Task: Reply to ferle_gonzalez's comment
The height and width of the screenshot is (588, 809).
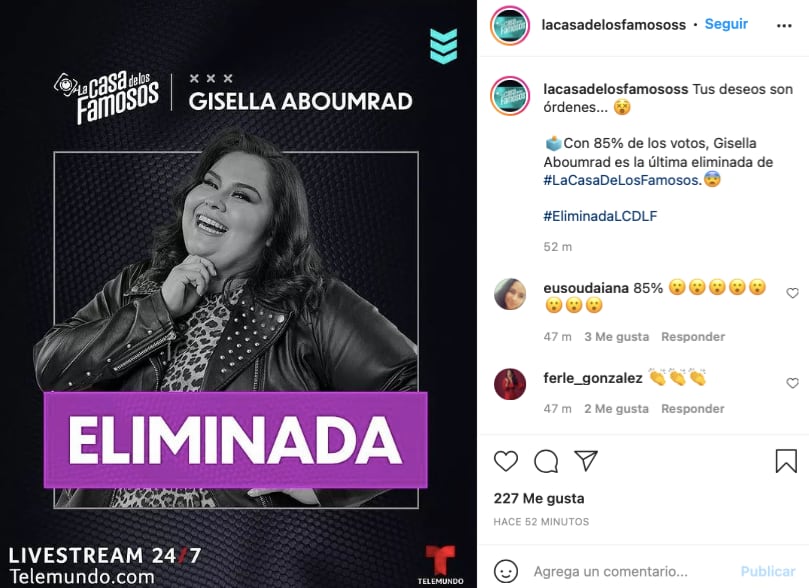Action: click(x=693, y=409)
